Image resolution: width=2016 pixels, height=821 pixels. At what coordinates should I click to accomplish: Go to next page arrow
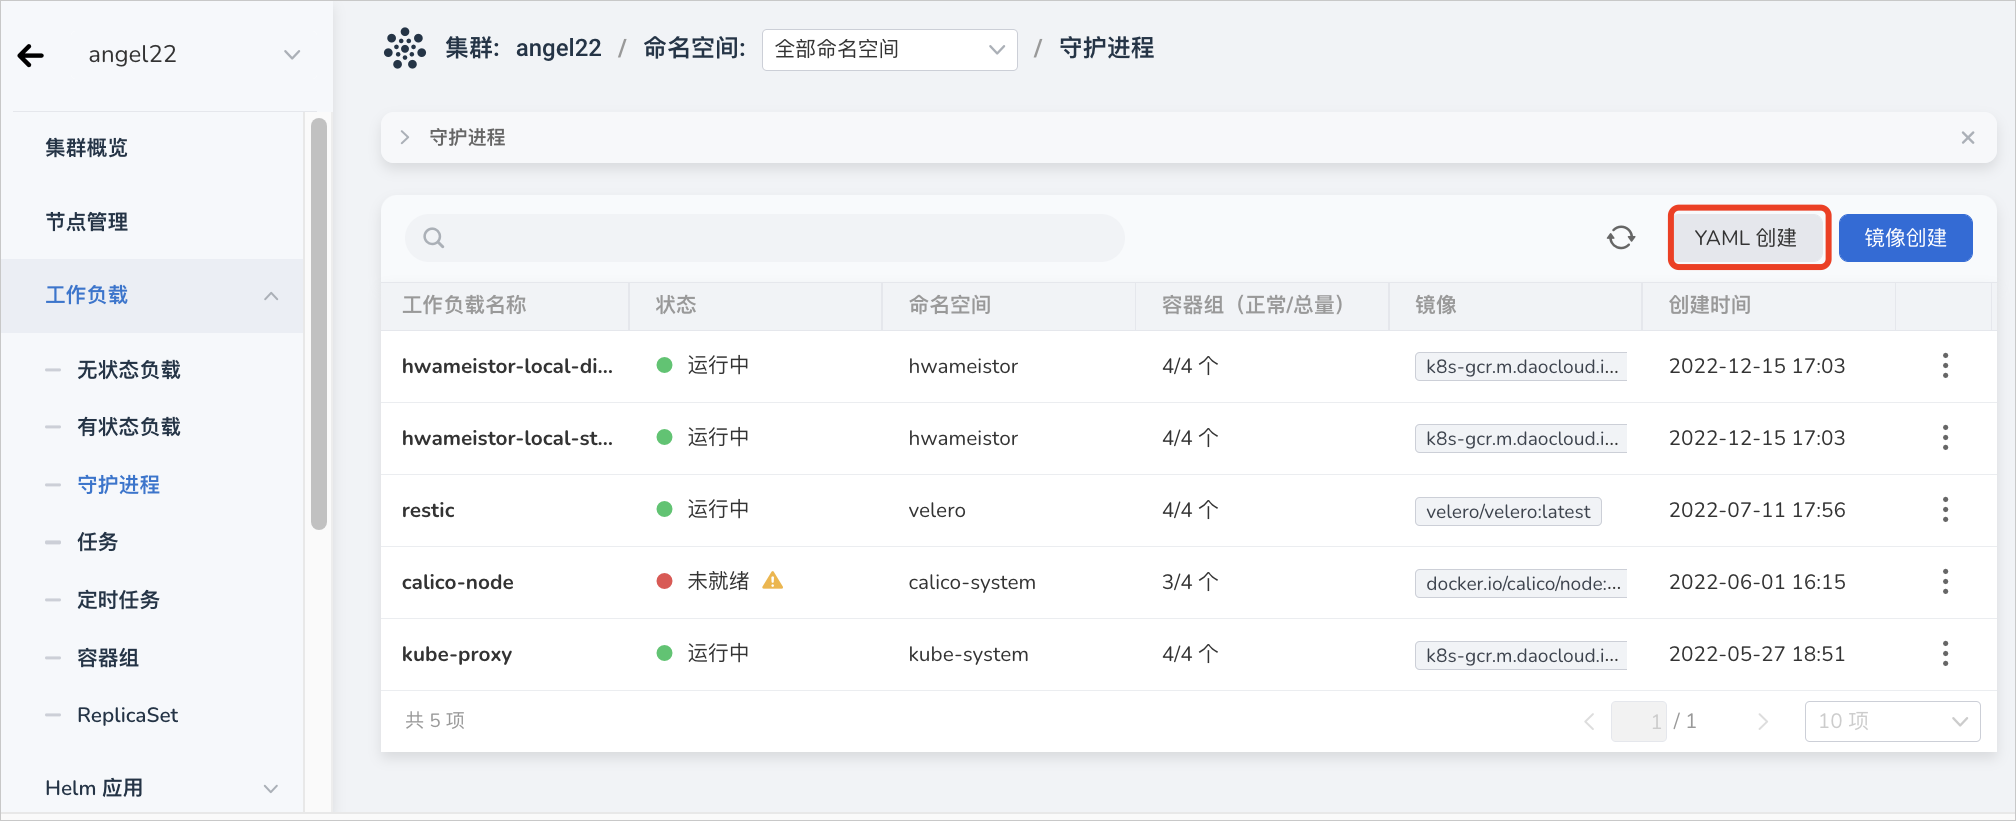pos(1763,722)
